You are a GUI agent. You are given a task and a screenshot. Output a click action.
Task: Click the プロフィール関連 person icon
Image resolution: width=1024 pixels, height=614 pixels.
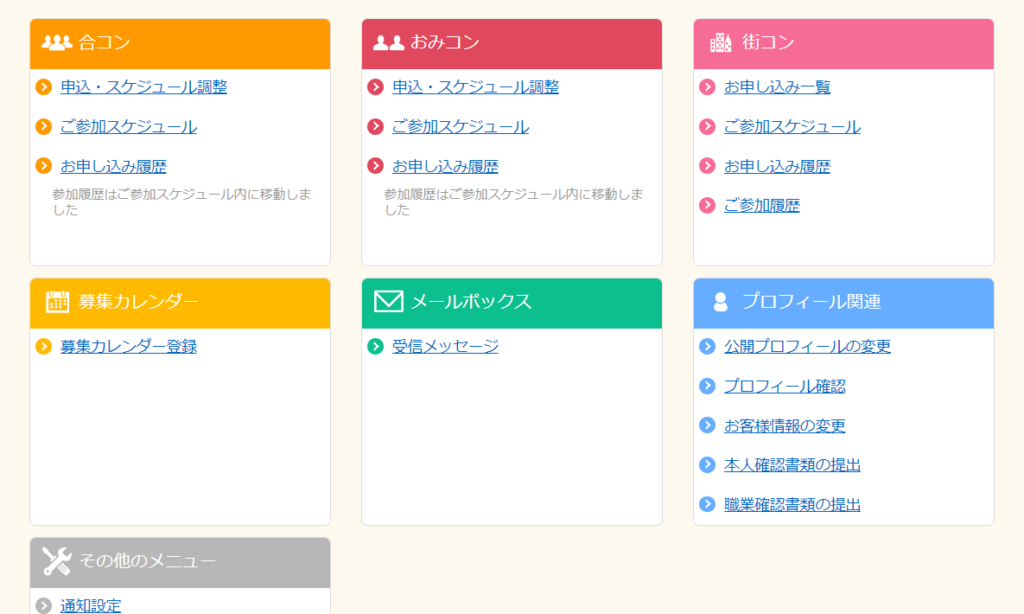[x=720, y=301]
